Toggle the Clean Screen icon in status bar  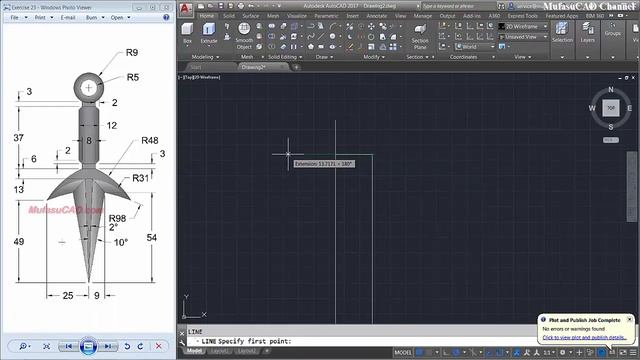coord(623,352)
